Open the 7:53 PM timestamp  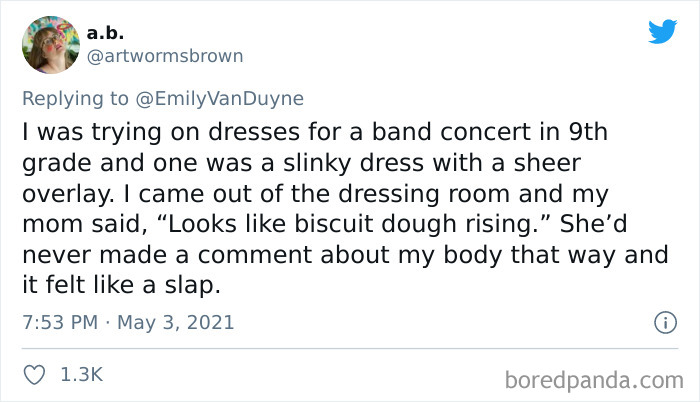[x=60, y=322]
